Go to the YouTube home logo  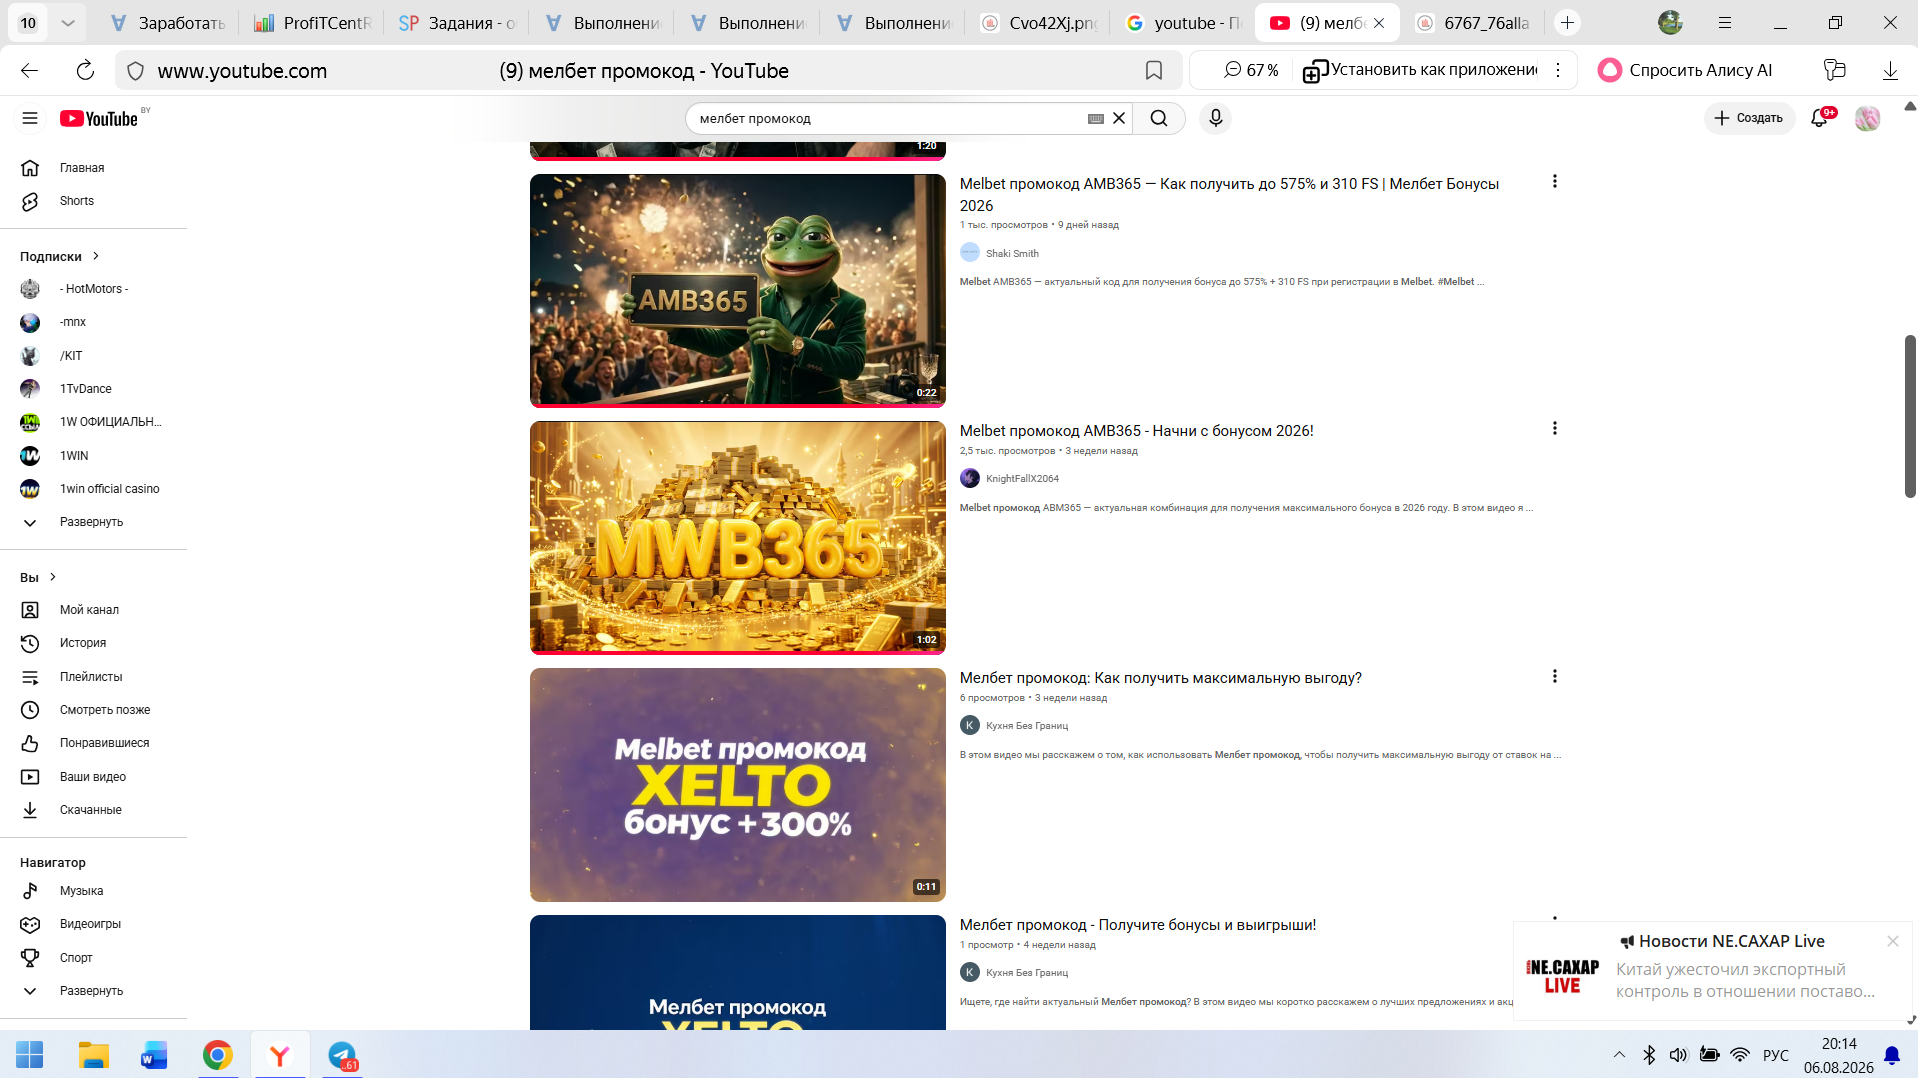[x=99, y=118]
